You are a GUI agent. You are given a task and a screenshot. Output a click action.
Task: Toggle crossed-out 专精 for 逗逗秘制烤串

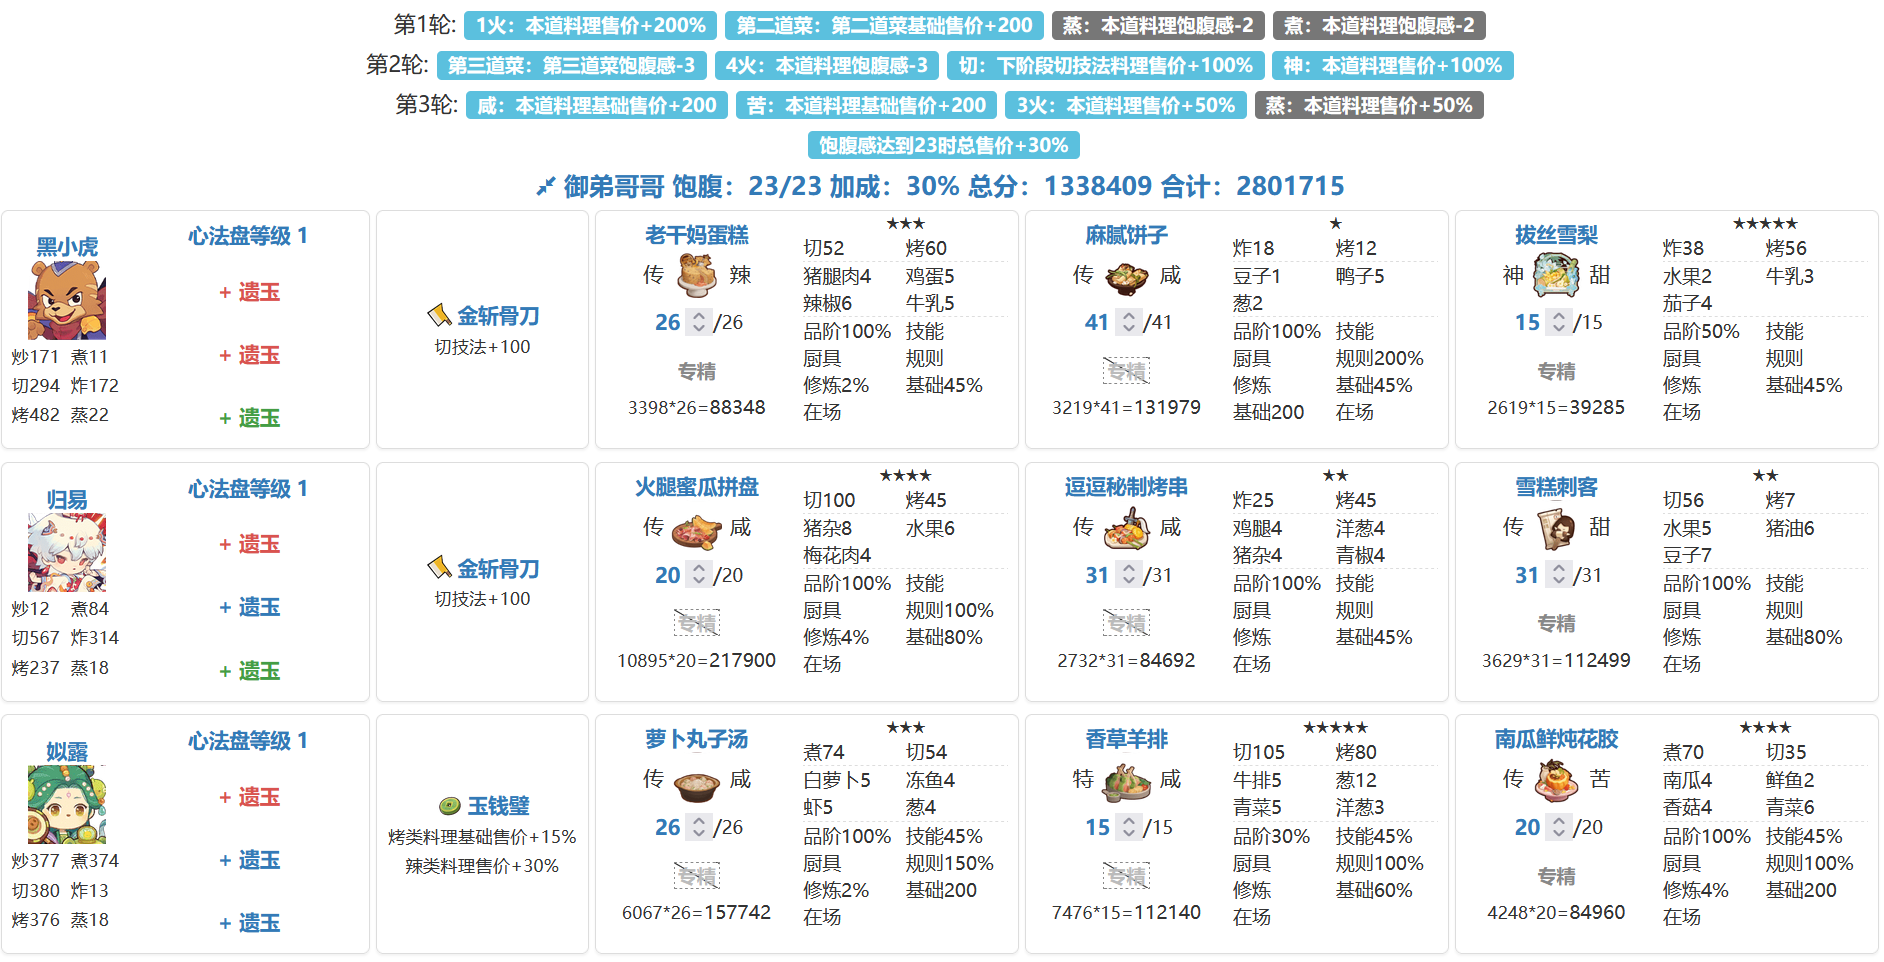pos(1127,623)
